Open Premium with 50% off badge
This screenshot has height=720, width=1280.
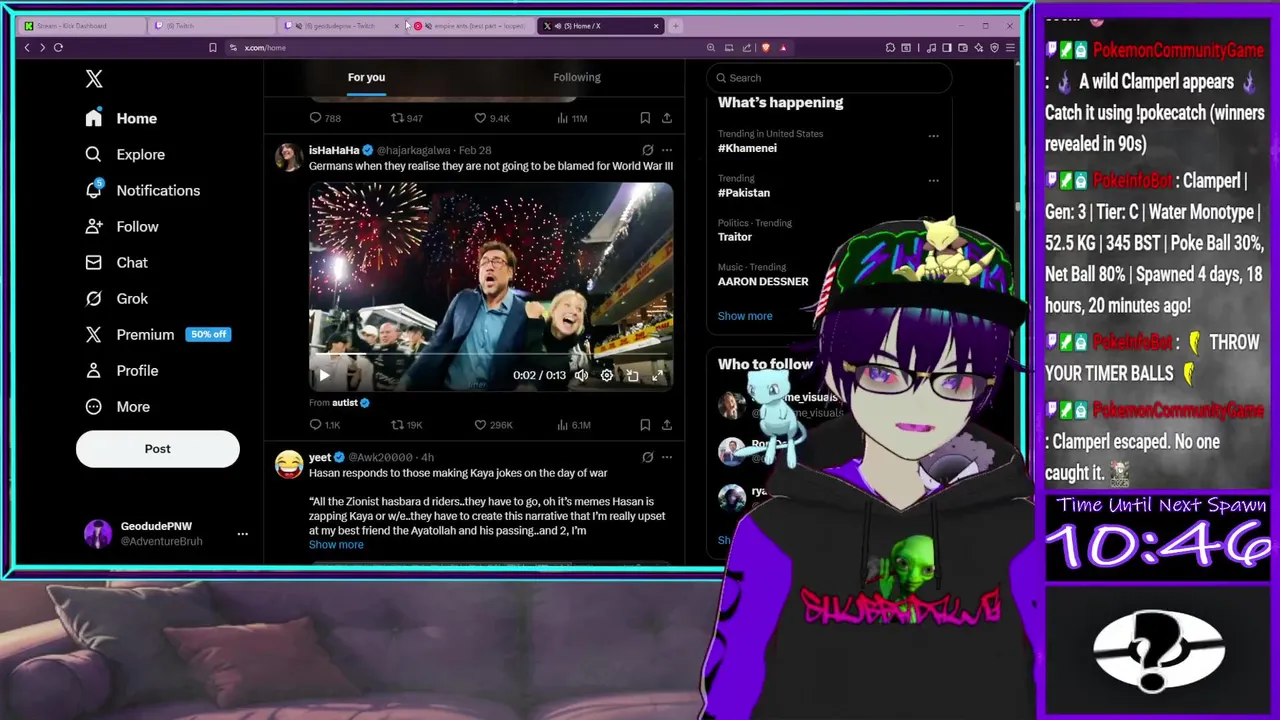pyautogui.click(x=158, y=334)
